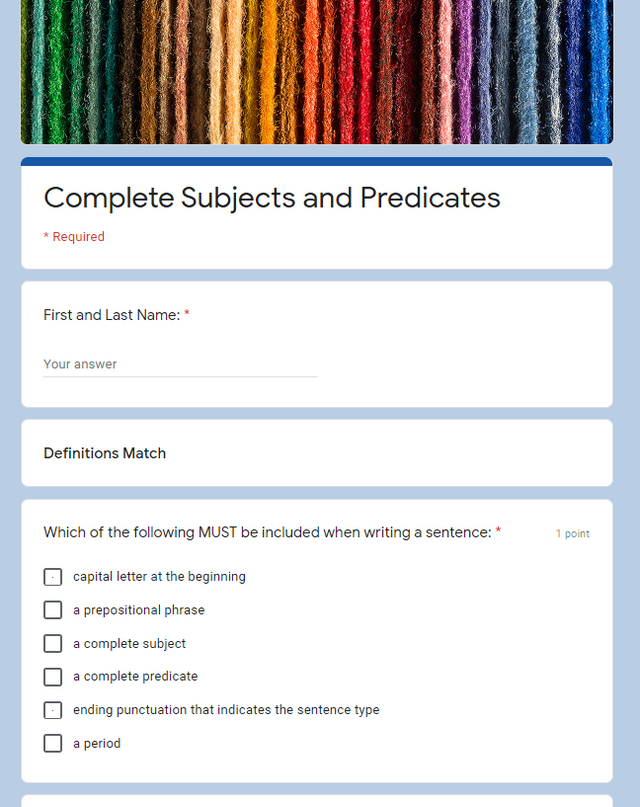This screenshot has height=807, width=640.
Task: Select the "a complete subject" checkbox
Action: coord(52,643)
